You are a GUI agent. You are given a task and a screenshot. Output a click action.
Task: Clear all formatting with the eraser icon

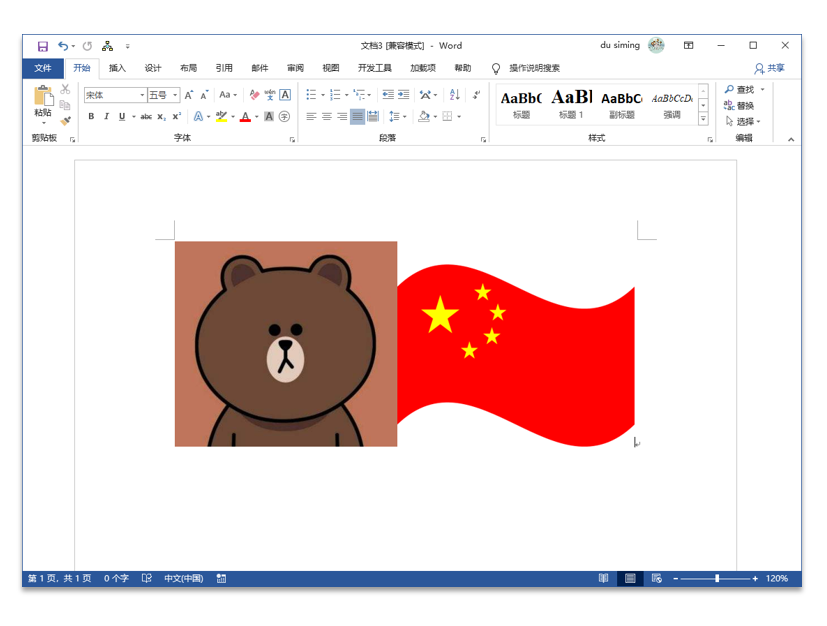(254, 95)
